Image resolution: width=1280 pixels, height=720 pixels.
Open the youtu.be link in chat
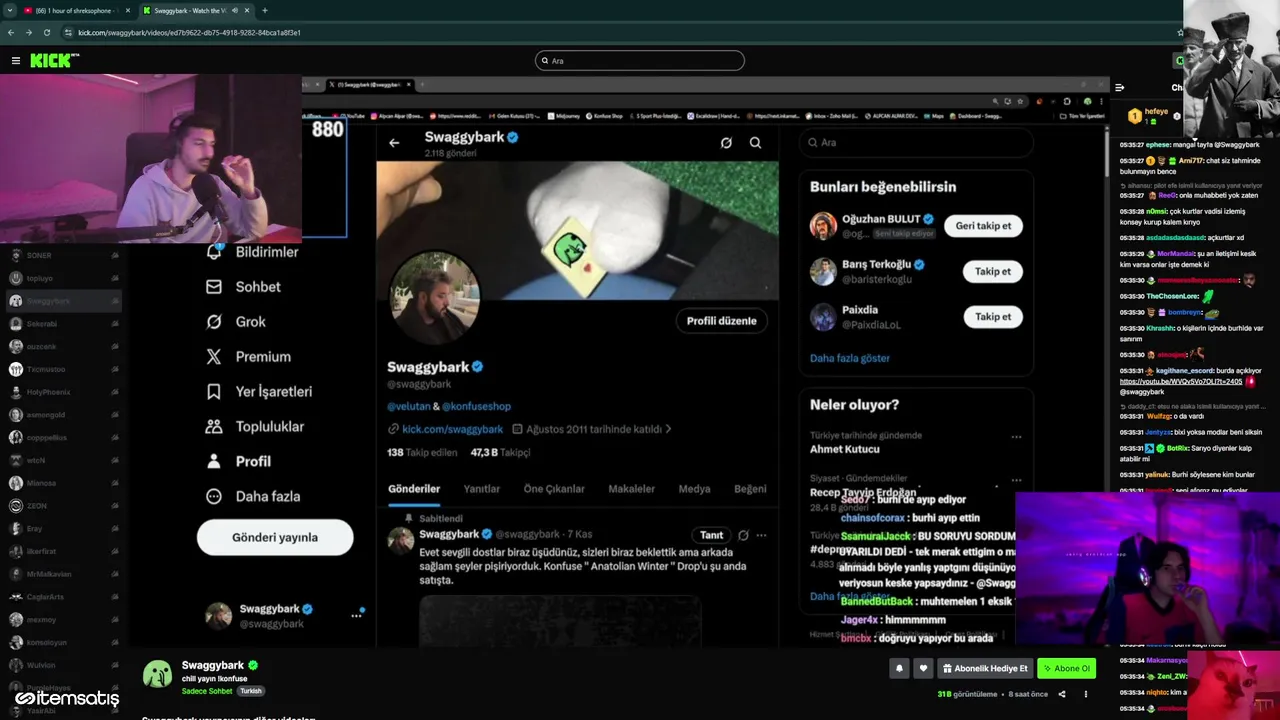click(x=1180, y=381)
